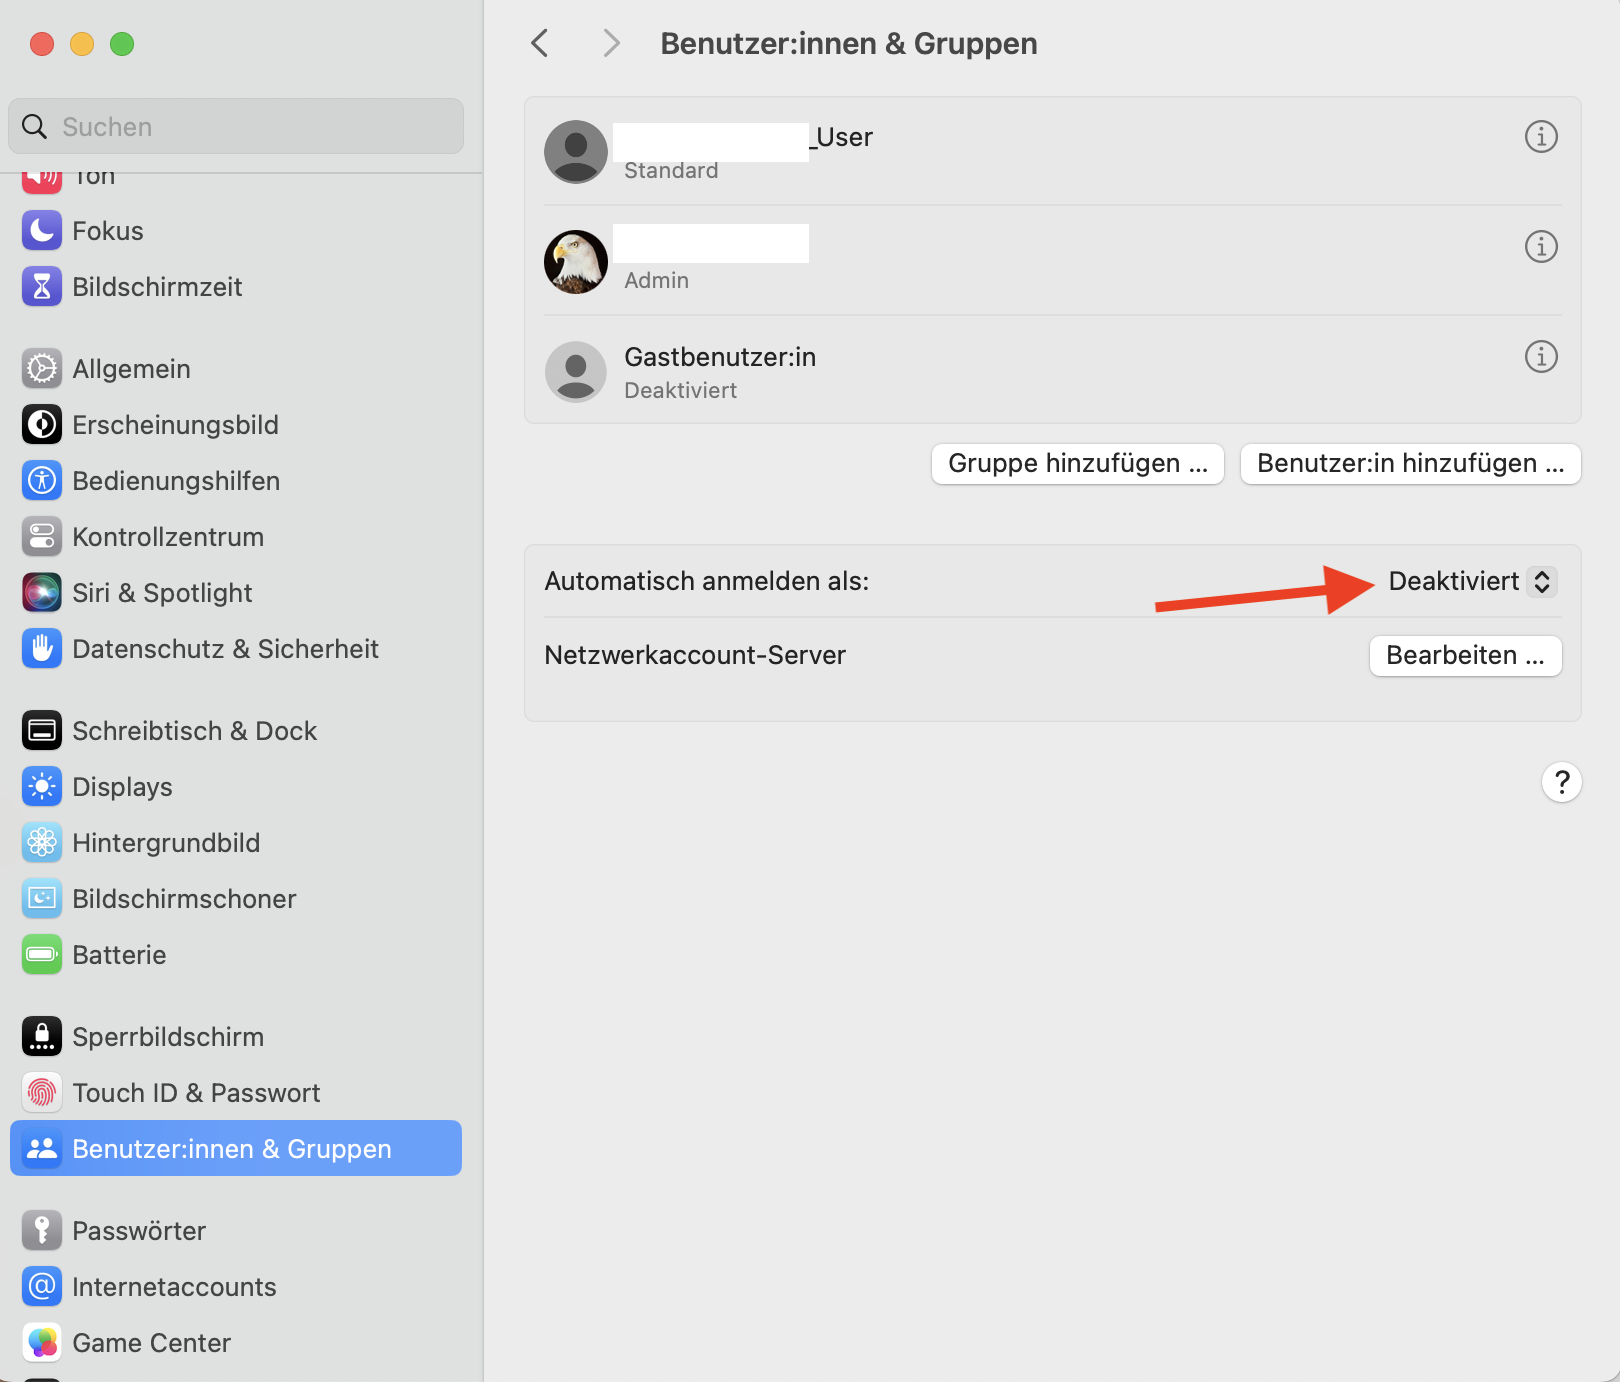Click the Suchen search field

(x=236, y=126)
